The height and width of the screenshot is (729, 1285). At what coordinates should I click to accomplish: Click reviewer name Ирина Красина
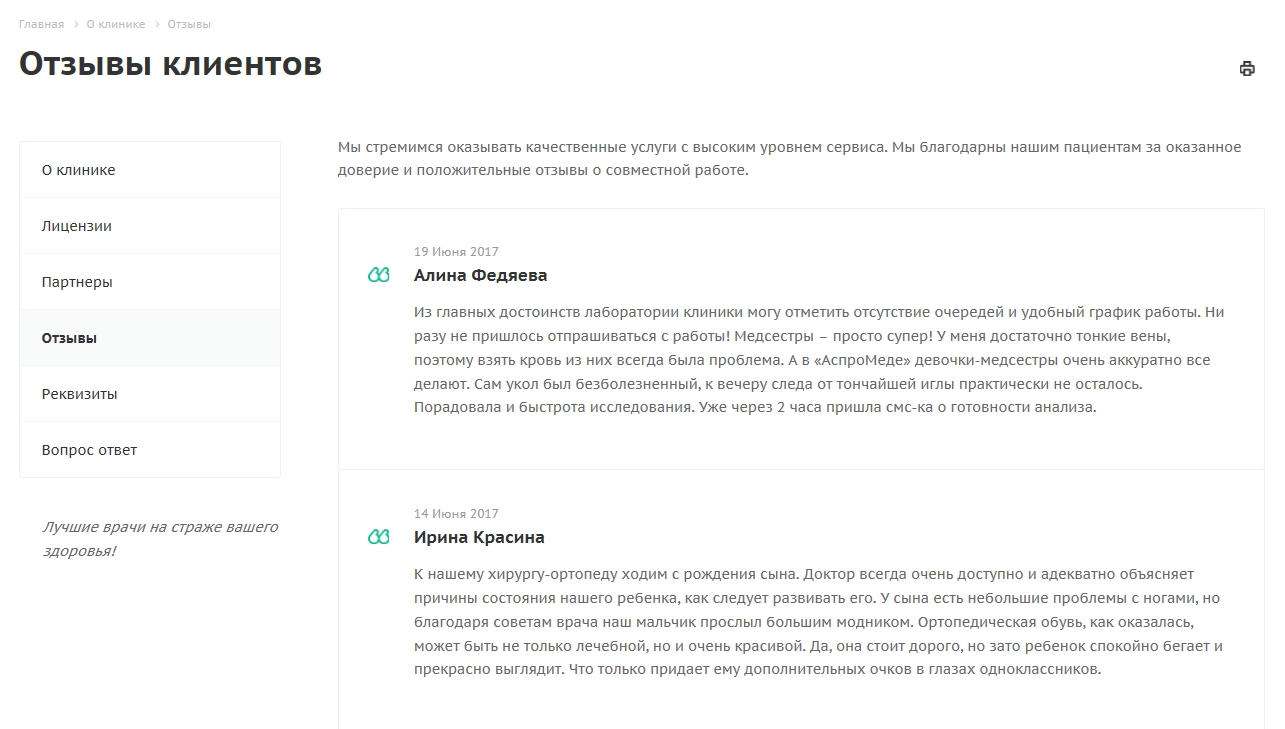[479, 537]
